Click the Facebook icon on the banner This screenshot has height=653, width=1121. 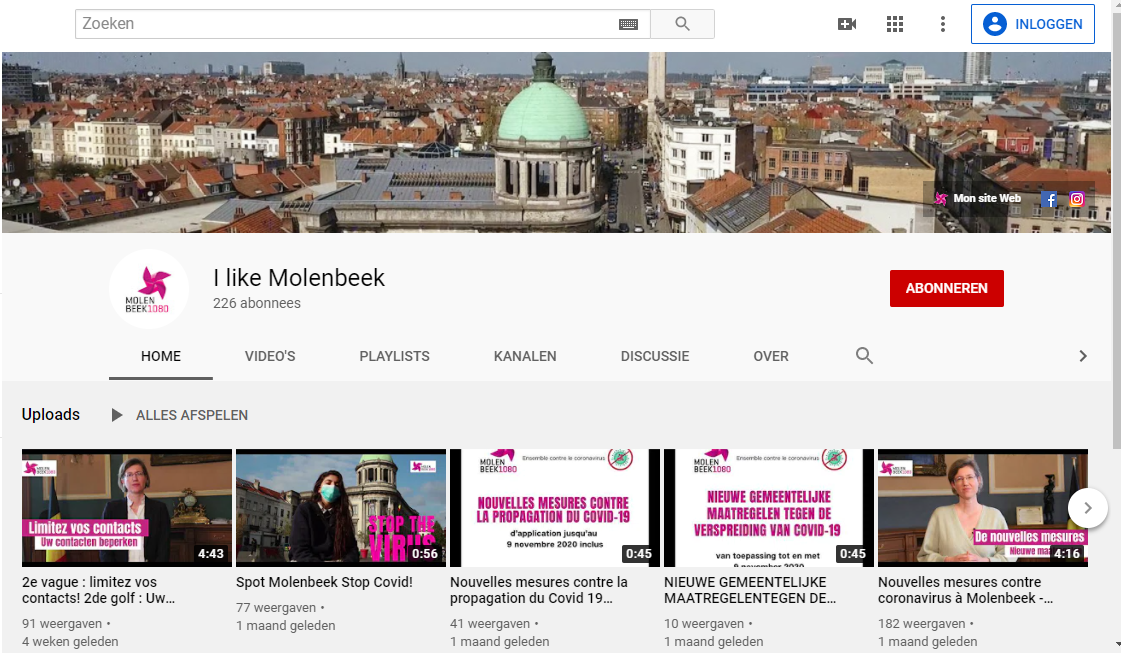click(1049, 199)
